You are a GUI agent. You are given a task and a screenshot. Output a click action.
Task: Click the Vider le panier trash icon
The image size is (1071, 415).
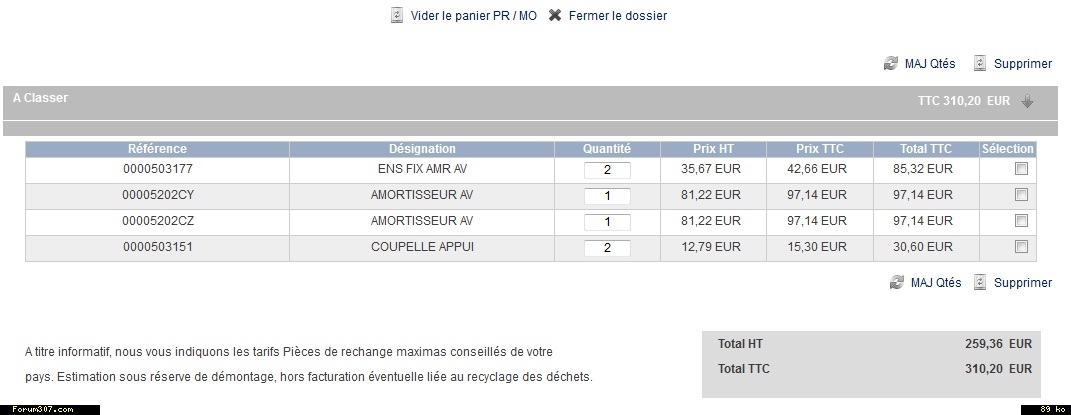coord(397,16)
